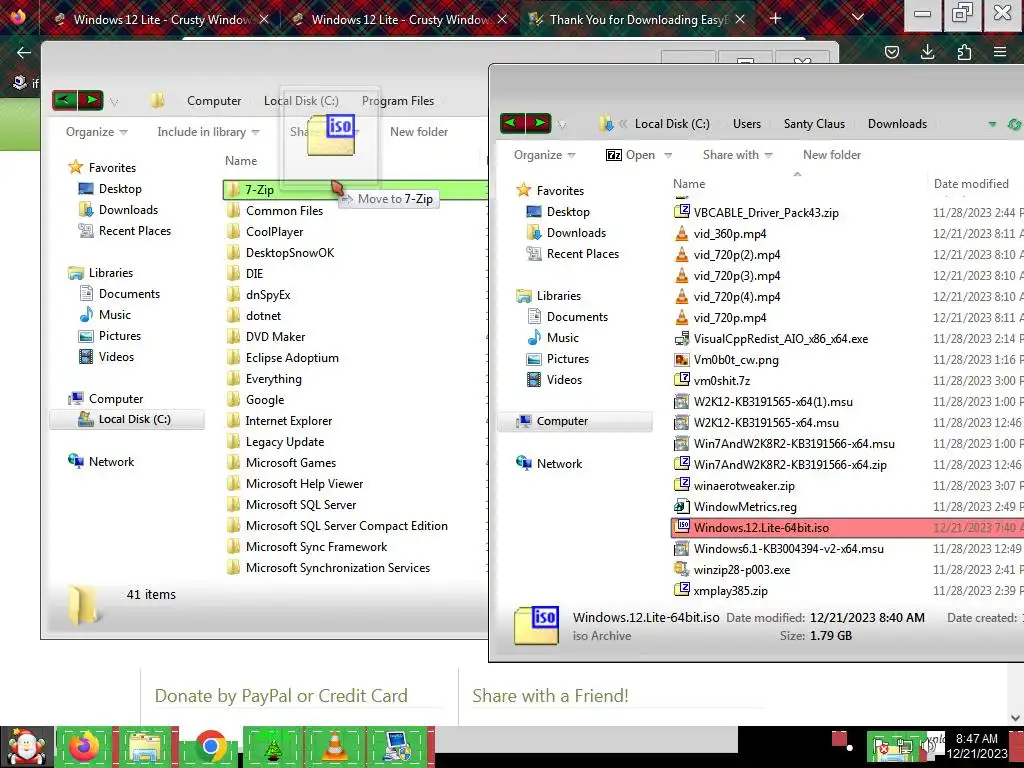The width and height of the screenshot is (1024, 768).
Task: Open Chrome from the taskbar
Action: coord(210,747)
